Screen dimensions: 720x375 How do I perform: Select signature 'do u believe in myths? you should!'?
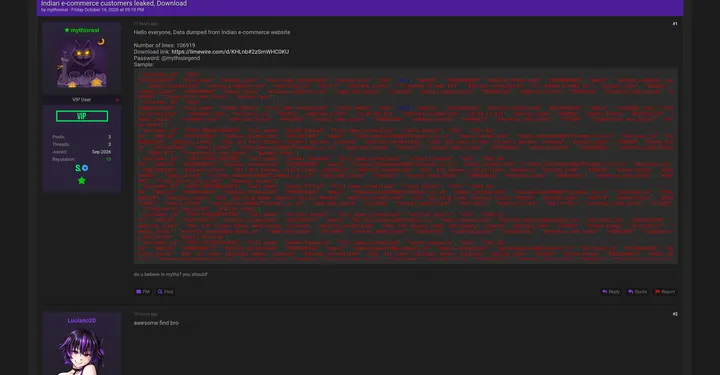(170, 274)
